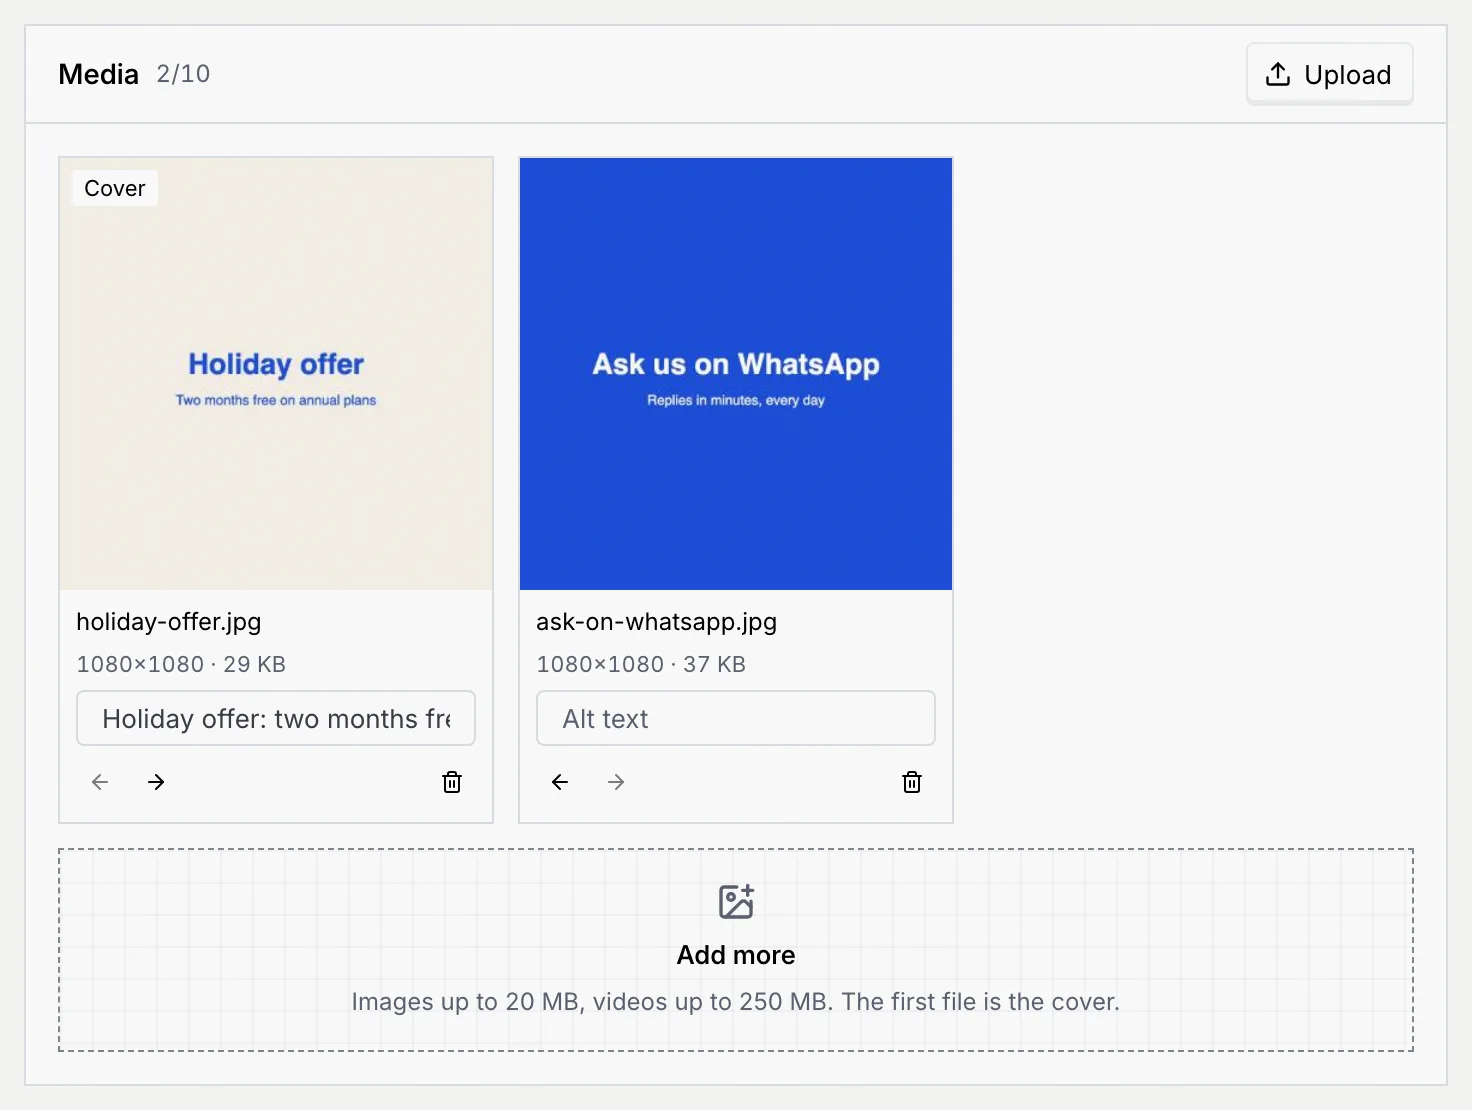Focus empty Alt text field of ask-on-whatsapp.jpg
Screen dimensions: 1472x1110
pyautogui.click(x=736, y=718)
